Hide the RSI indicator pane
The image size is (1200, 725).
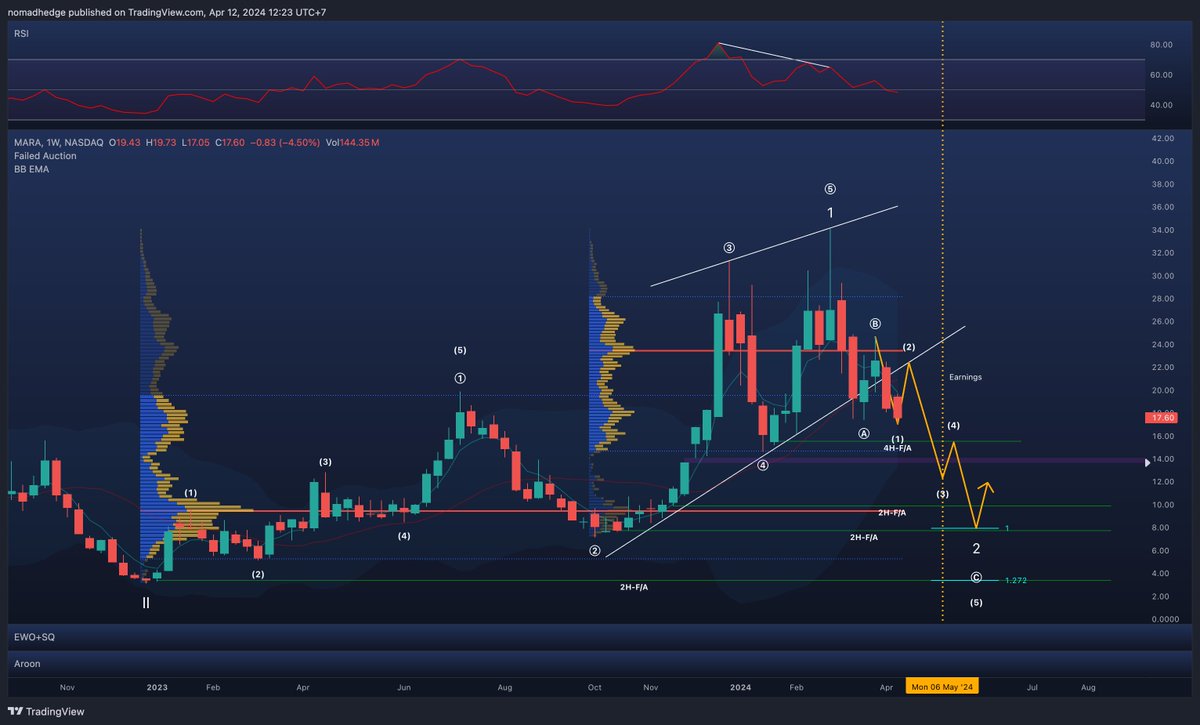click(21, 33)
